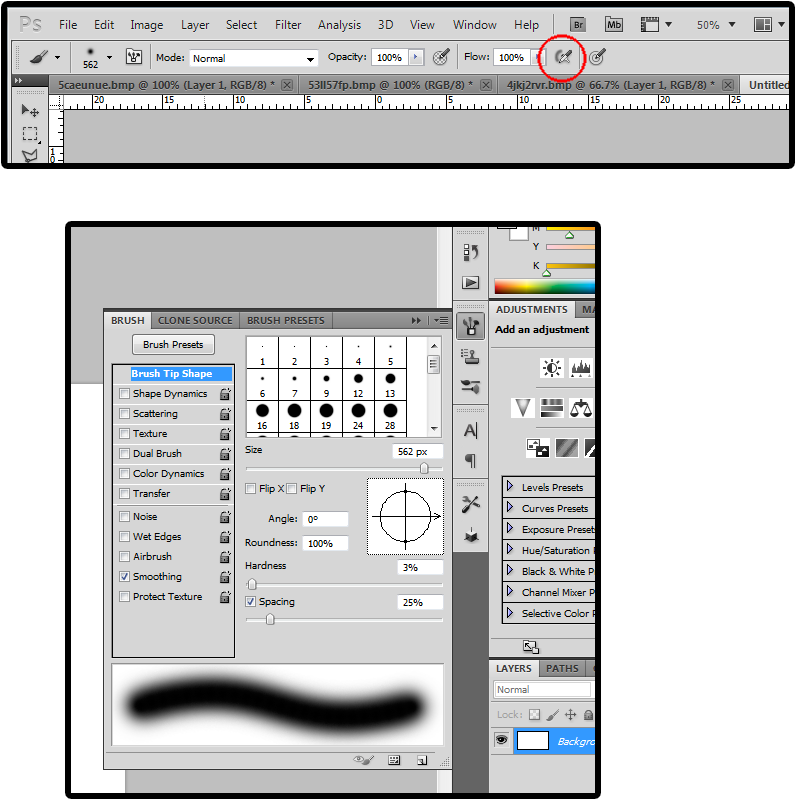Enable the airbrush mode icon circled in red
Screen dimensions: 796x800
563,58
